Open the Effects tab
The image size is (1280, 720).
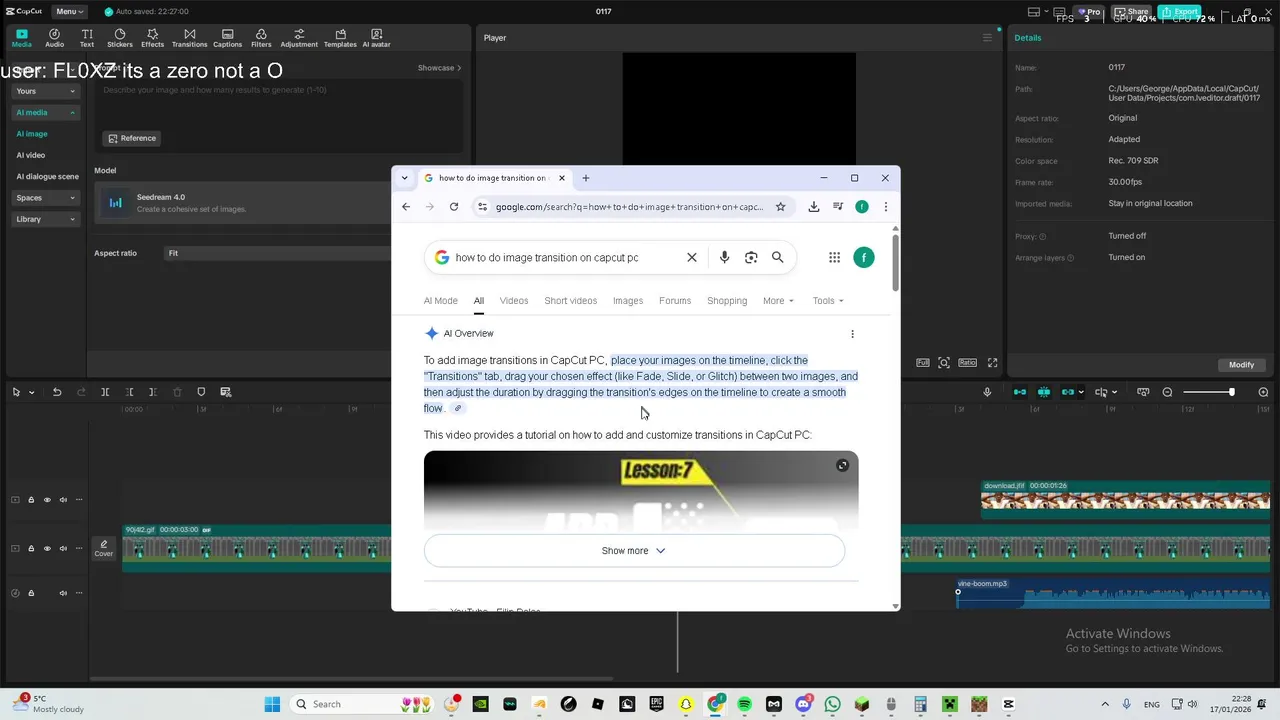point(152,38)
